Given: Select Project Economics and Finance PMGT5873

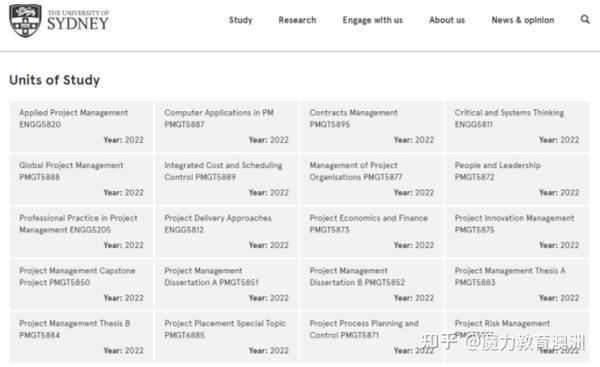Looking at the screenshot, I should tap(372, 232).
